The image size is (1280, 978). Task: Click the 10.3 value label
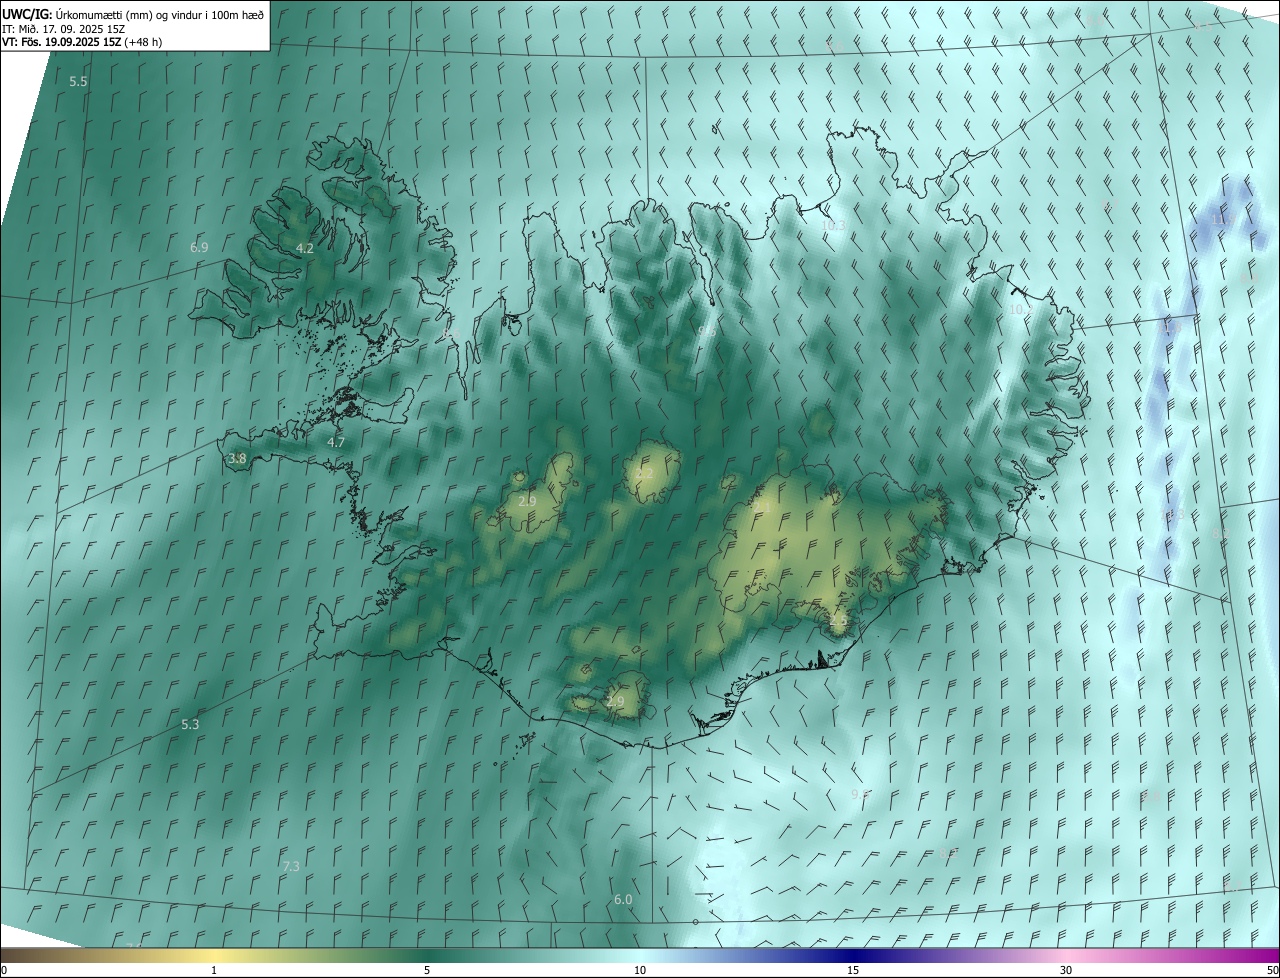833,226
